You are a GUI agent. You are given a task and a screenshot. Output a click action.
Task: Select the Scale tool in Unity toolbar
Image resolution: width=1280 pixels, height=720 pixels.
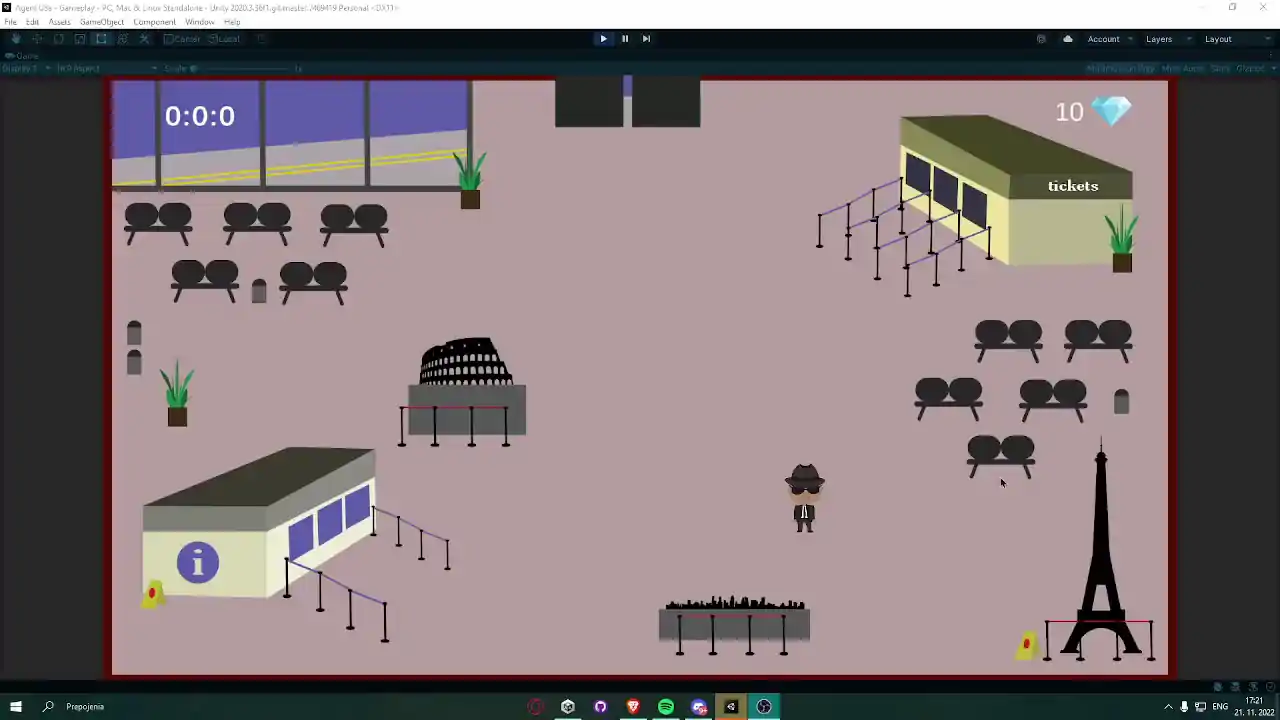coord(80,39)
